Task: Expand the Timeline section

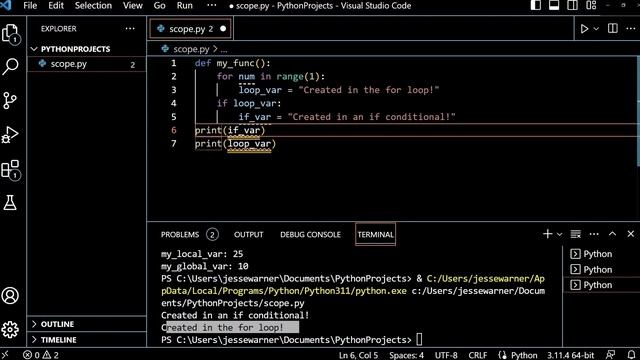Action: point(87,340)
